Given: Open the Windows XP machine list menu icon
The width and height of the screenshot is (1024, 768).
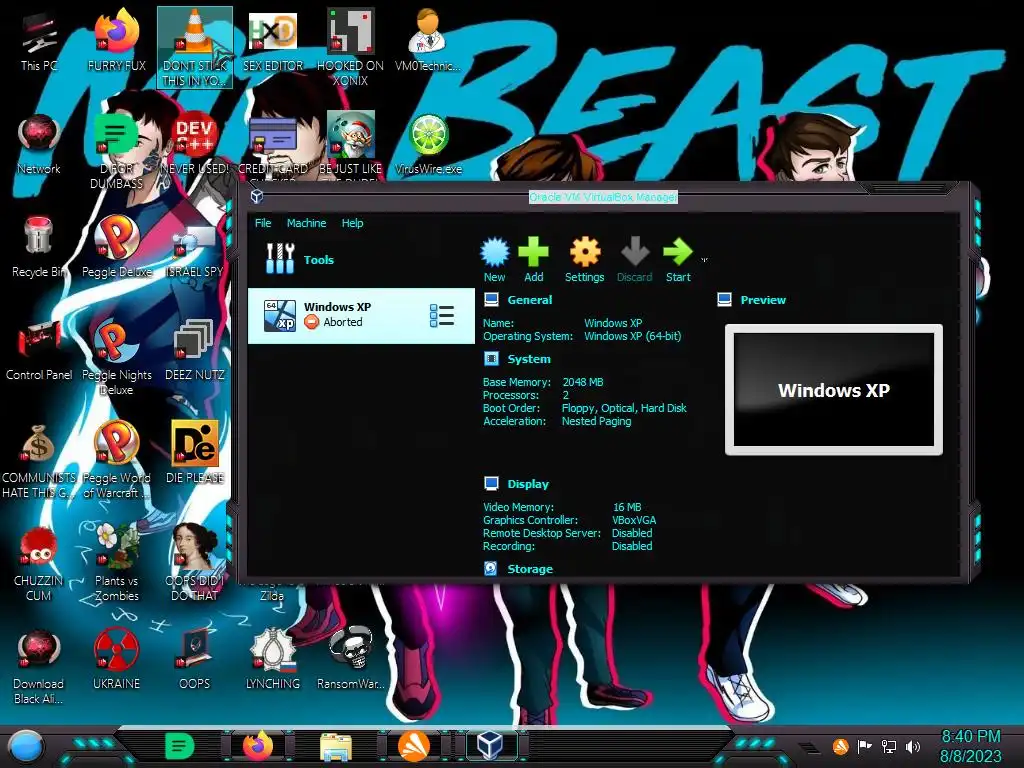Looking at the screenshot, I should pyautogui.click(x=442, y=316).
